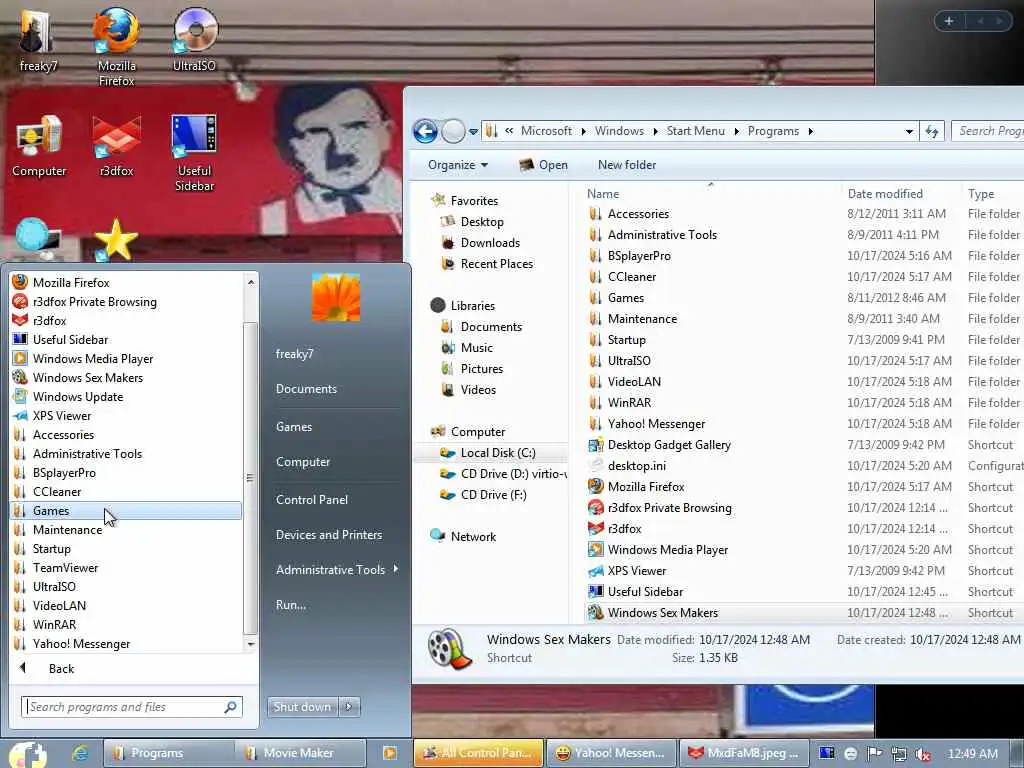Expand the Games folder in Start menu
The width and height of the screenshot is (1024, 768).
(x=126, y=511)
